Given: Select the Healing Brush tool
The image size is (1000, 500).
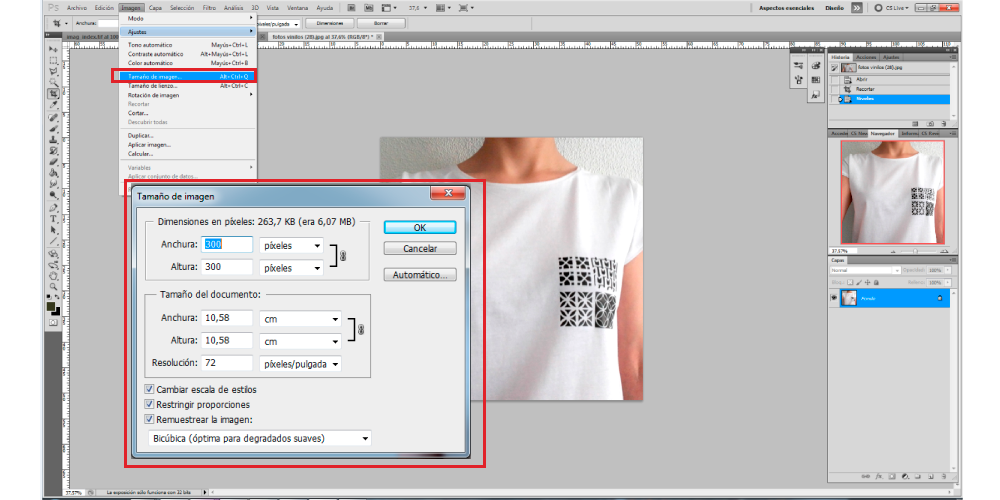Looking at the screenshot, I should point(54,117).
